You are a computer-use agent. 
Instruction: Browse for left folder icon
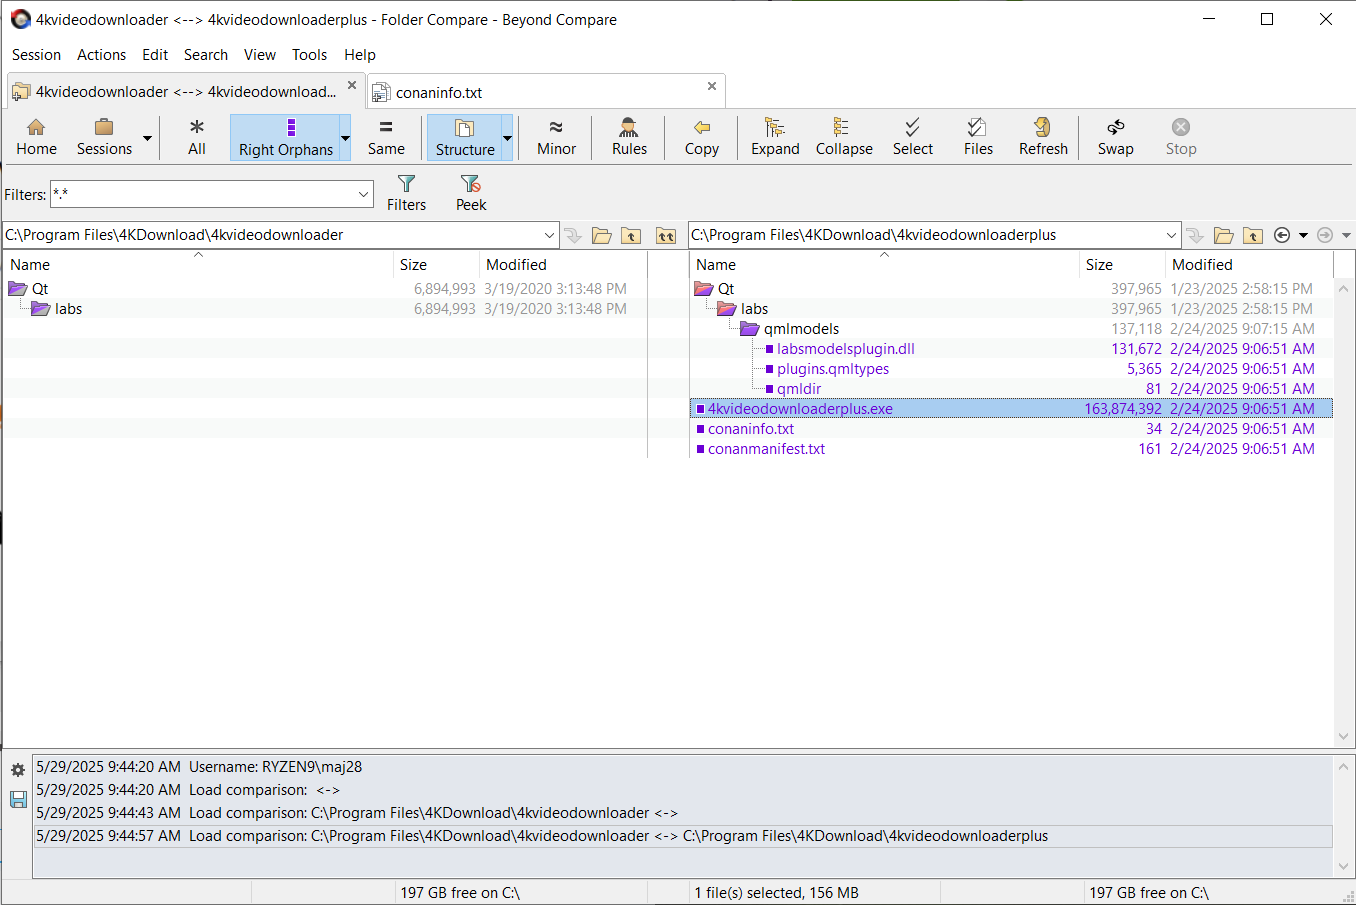602,235
